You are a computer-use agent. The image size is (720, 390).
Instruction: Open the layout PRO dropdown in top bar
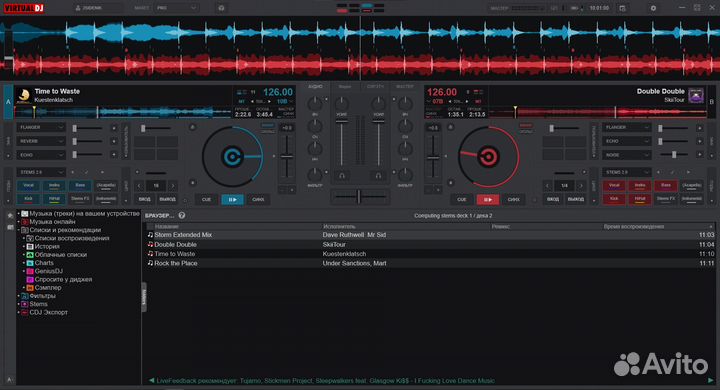176,8
